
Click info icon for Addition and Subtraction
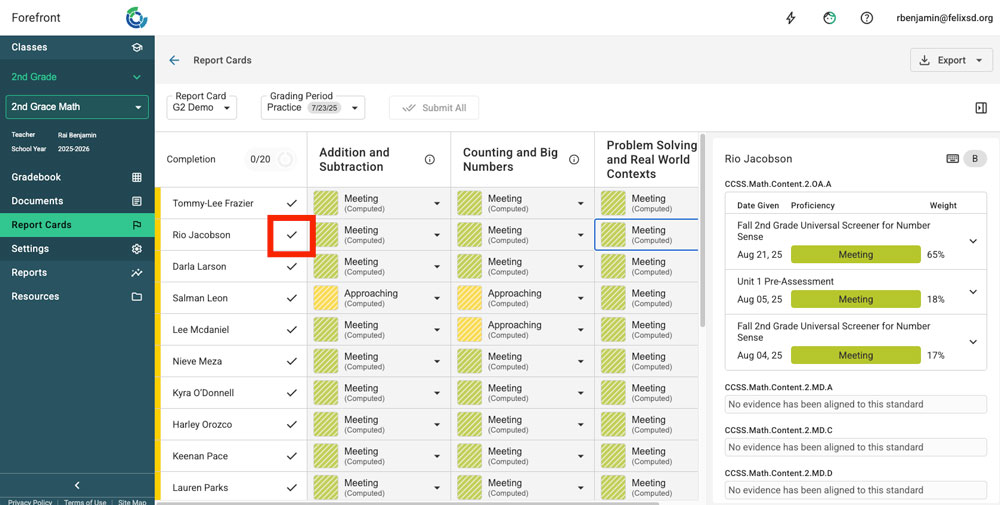coord(430,160)
